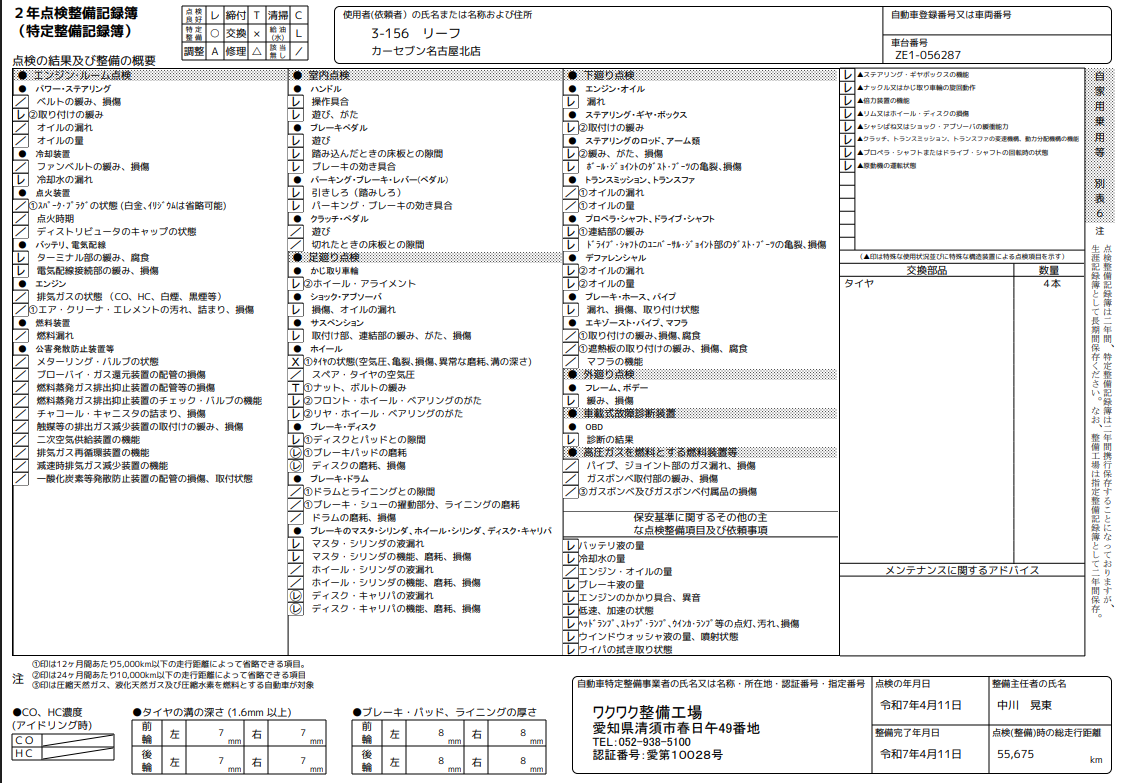Click the エンジン・ルーム点検 section header
Screen dimensions: 1122x783
(150, 75)
